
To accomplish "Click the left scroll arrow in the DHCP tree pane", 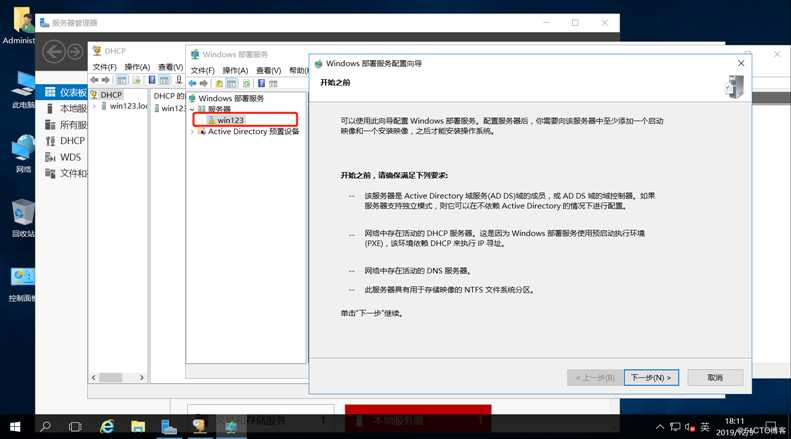I will 94,377.
